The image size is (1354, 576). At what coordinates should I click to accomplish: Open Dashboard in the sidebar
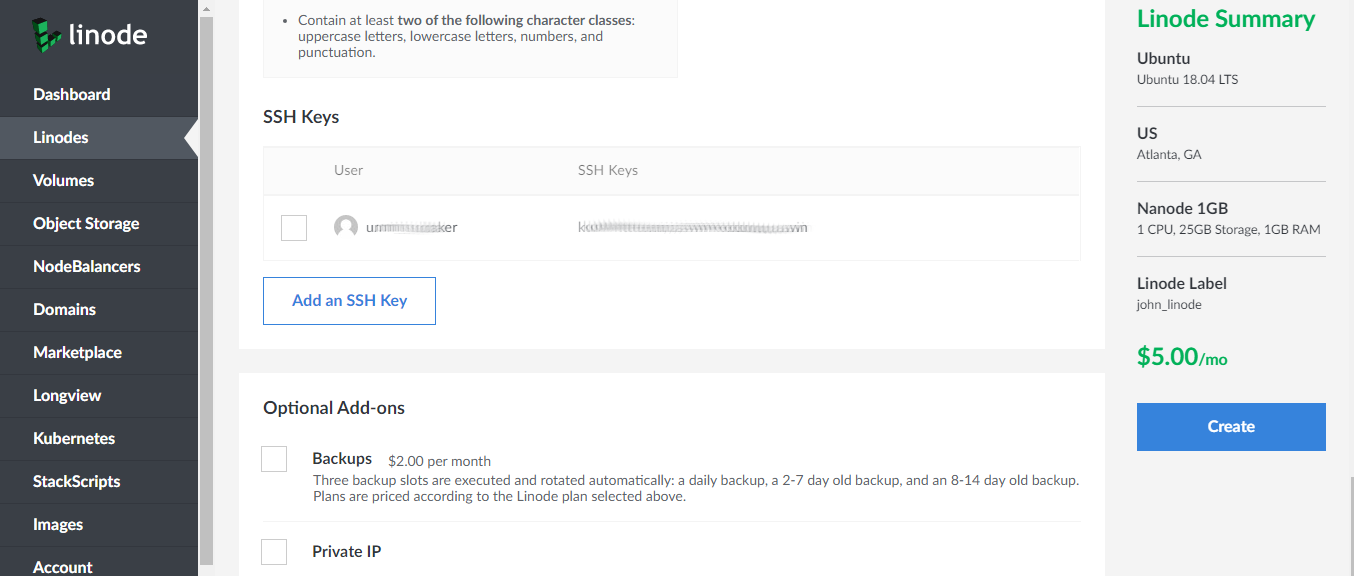[72, 95]
